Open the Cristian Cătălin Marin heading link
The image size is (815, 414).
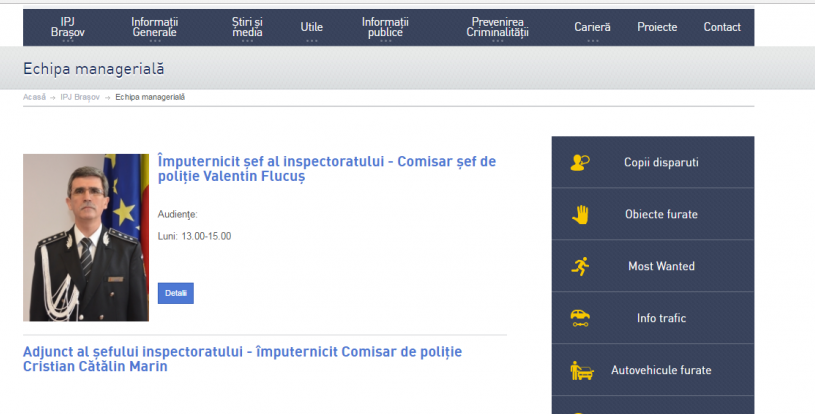(242, 359)
